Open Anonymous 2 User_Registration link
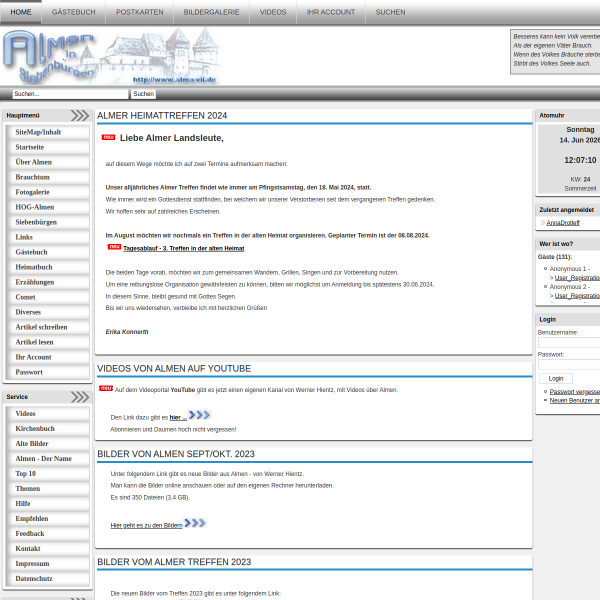The width and height of the screenshot is (600, 600). pos(577,296)
